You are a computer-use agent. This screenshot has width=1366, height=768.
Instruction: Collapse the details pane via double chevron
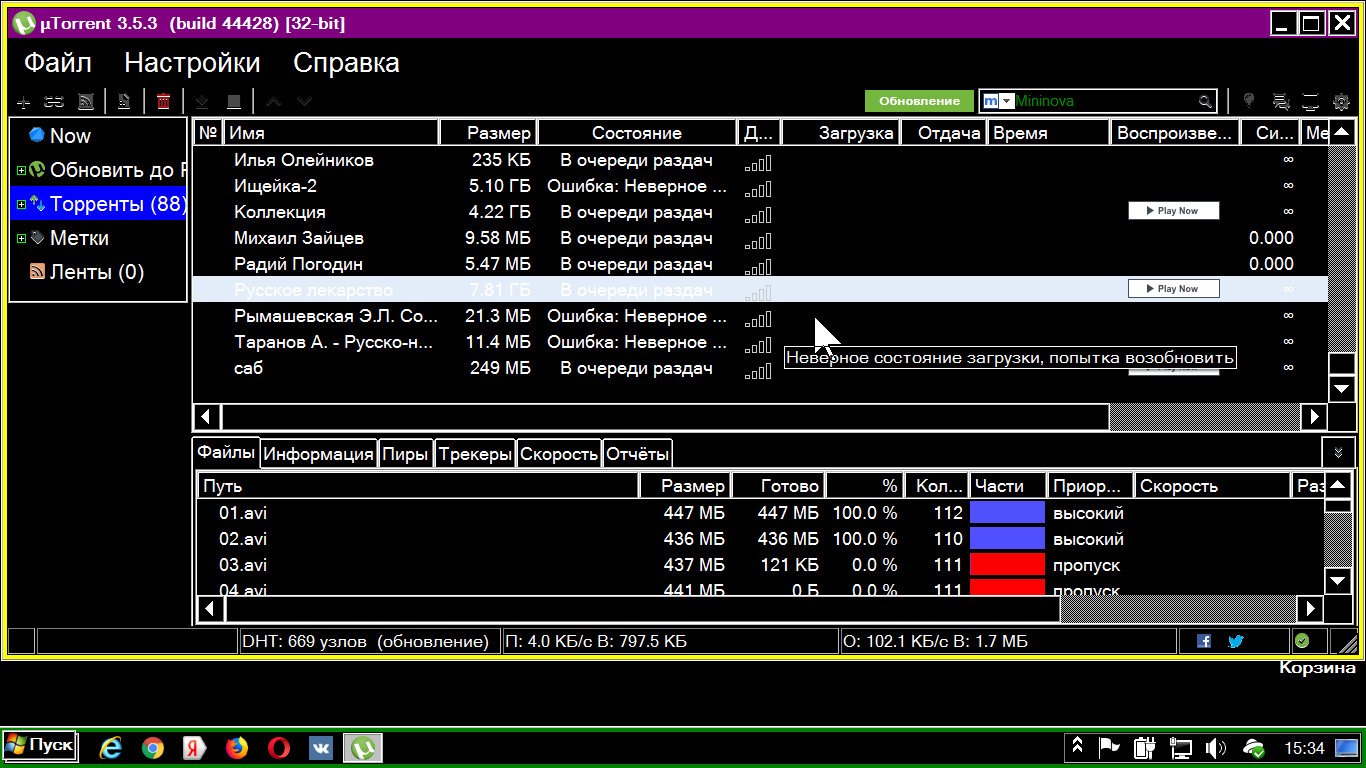(1338, 453)
